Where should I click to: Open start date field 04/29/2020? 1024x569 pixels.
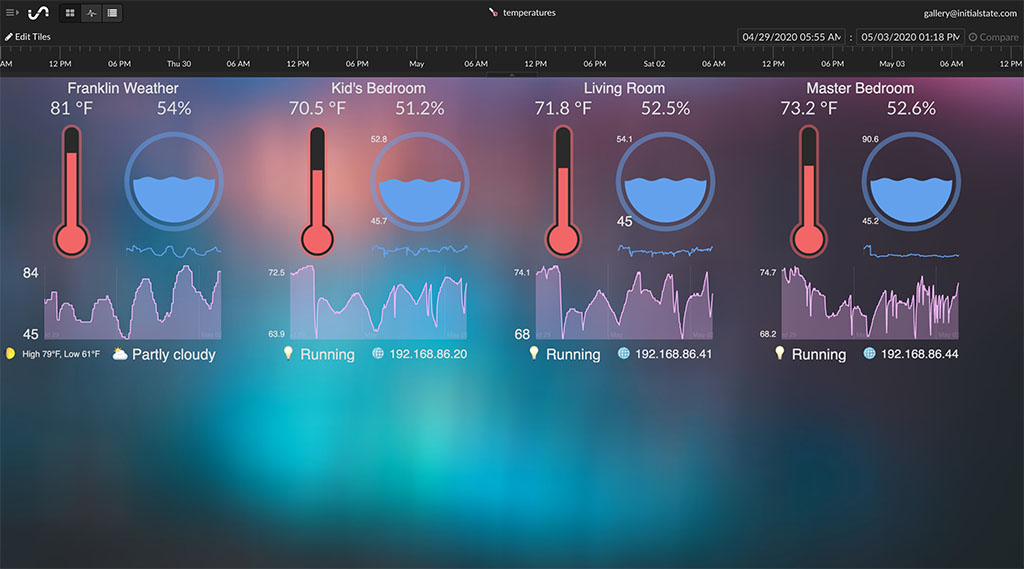coord(792,37)
